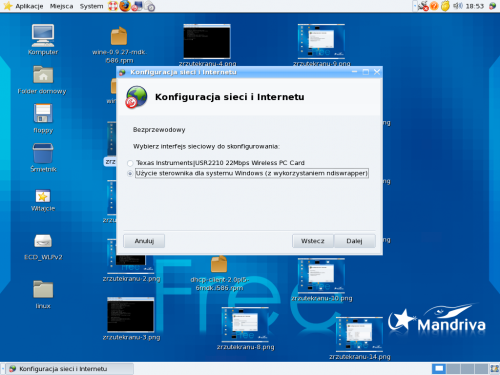
Task: Switch to the second workspace in the pager
Action: tap(453, 369)
